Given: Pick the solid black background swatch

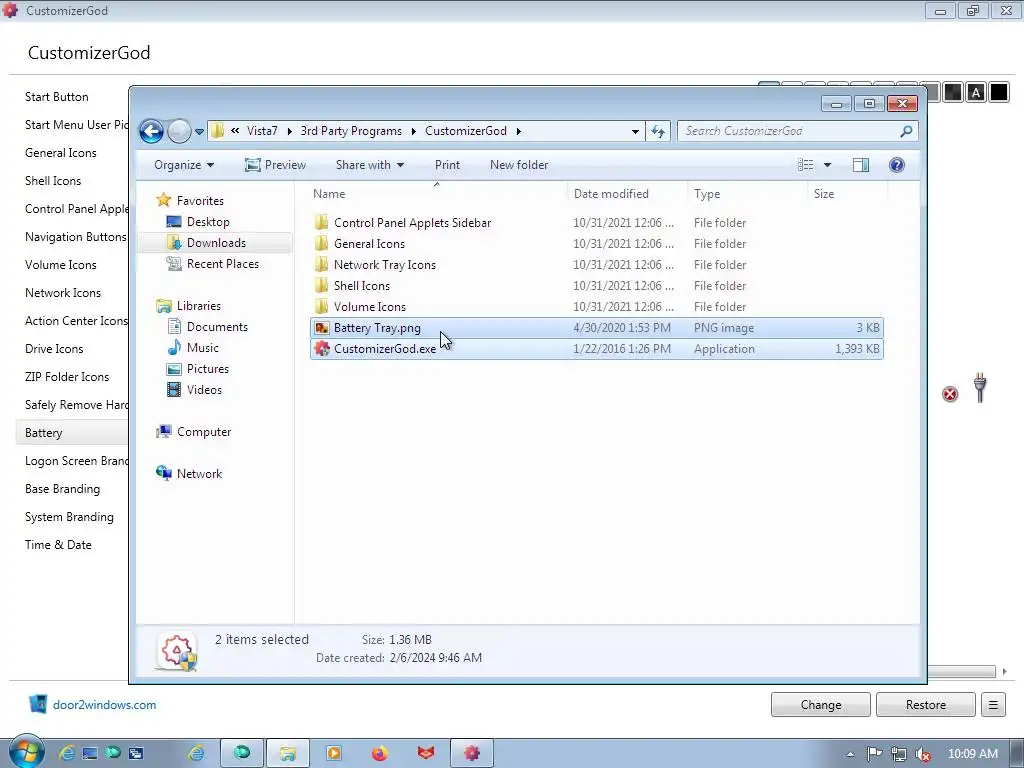Looking at the screenshot, I should 999,93.
